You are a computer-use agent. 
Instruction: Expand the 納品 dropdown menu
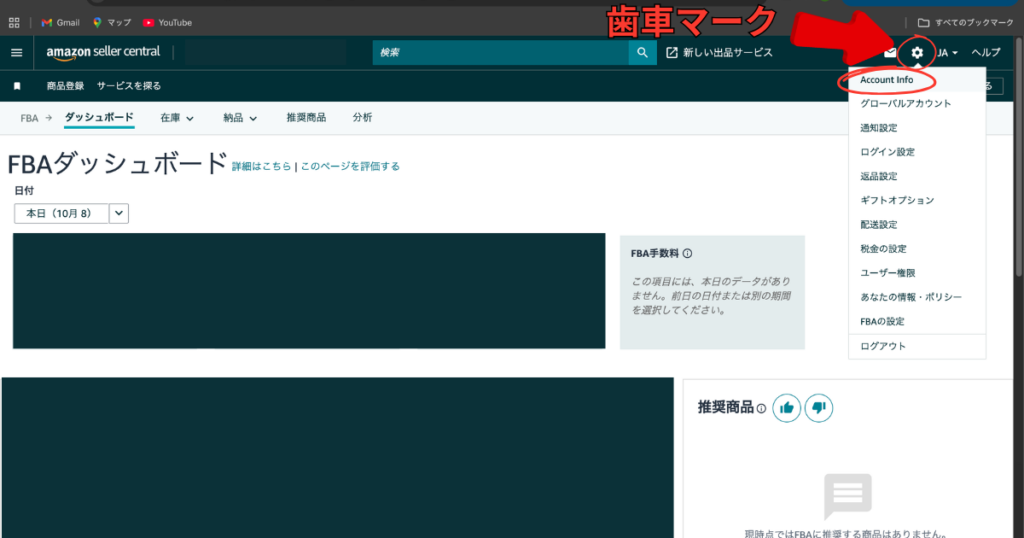[240, 118]
